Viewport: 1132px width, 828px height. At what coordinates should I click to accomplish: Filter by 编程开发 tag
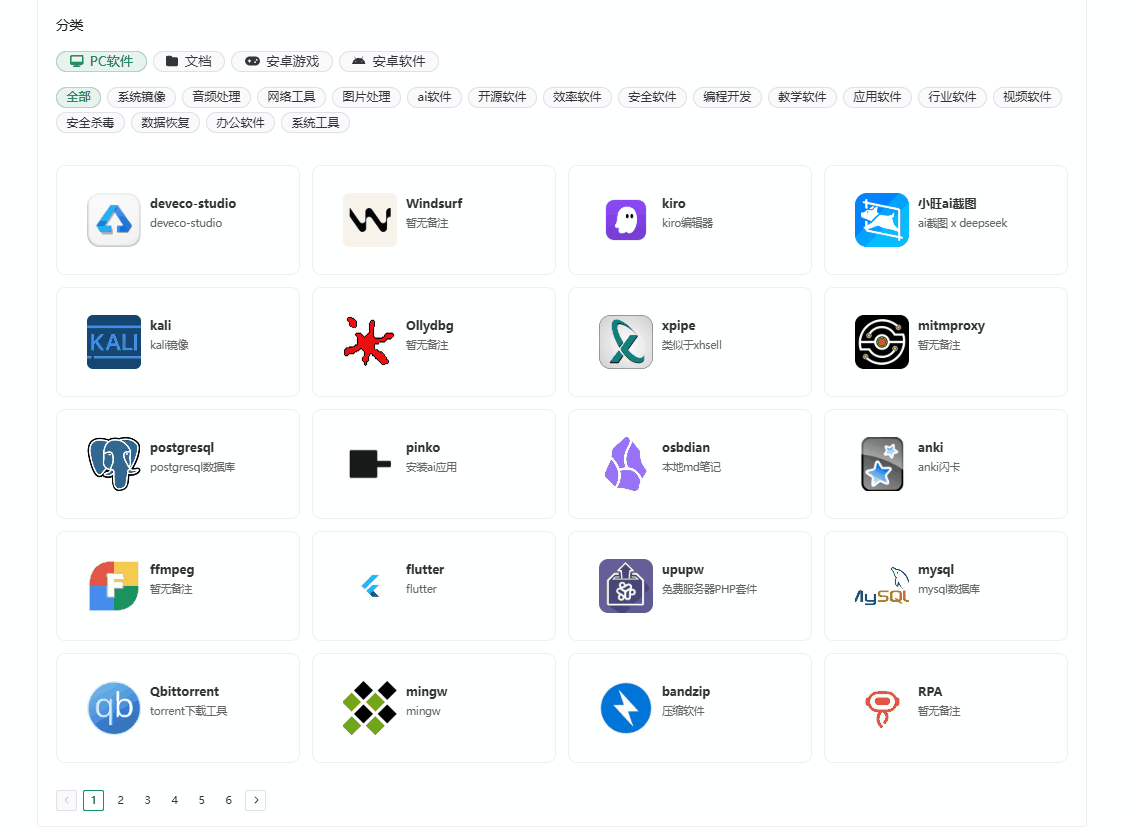pyautogui.click(x=728, y=97)
